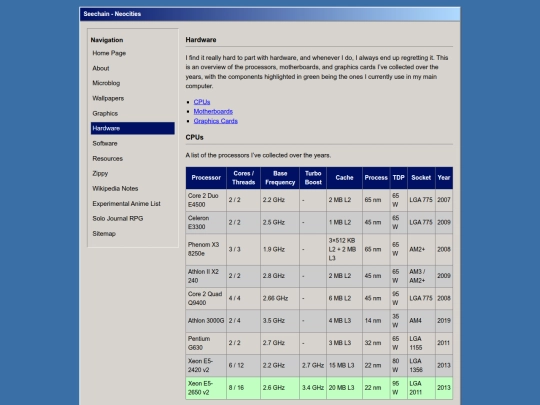Click the 2007 year cell
The image size is (540, 405).
click(x=444, y=200)
